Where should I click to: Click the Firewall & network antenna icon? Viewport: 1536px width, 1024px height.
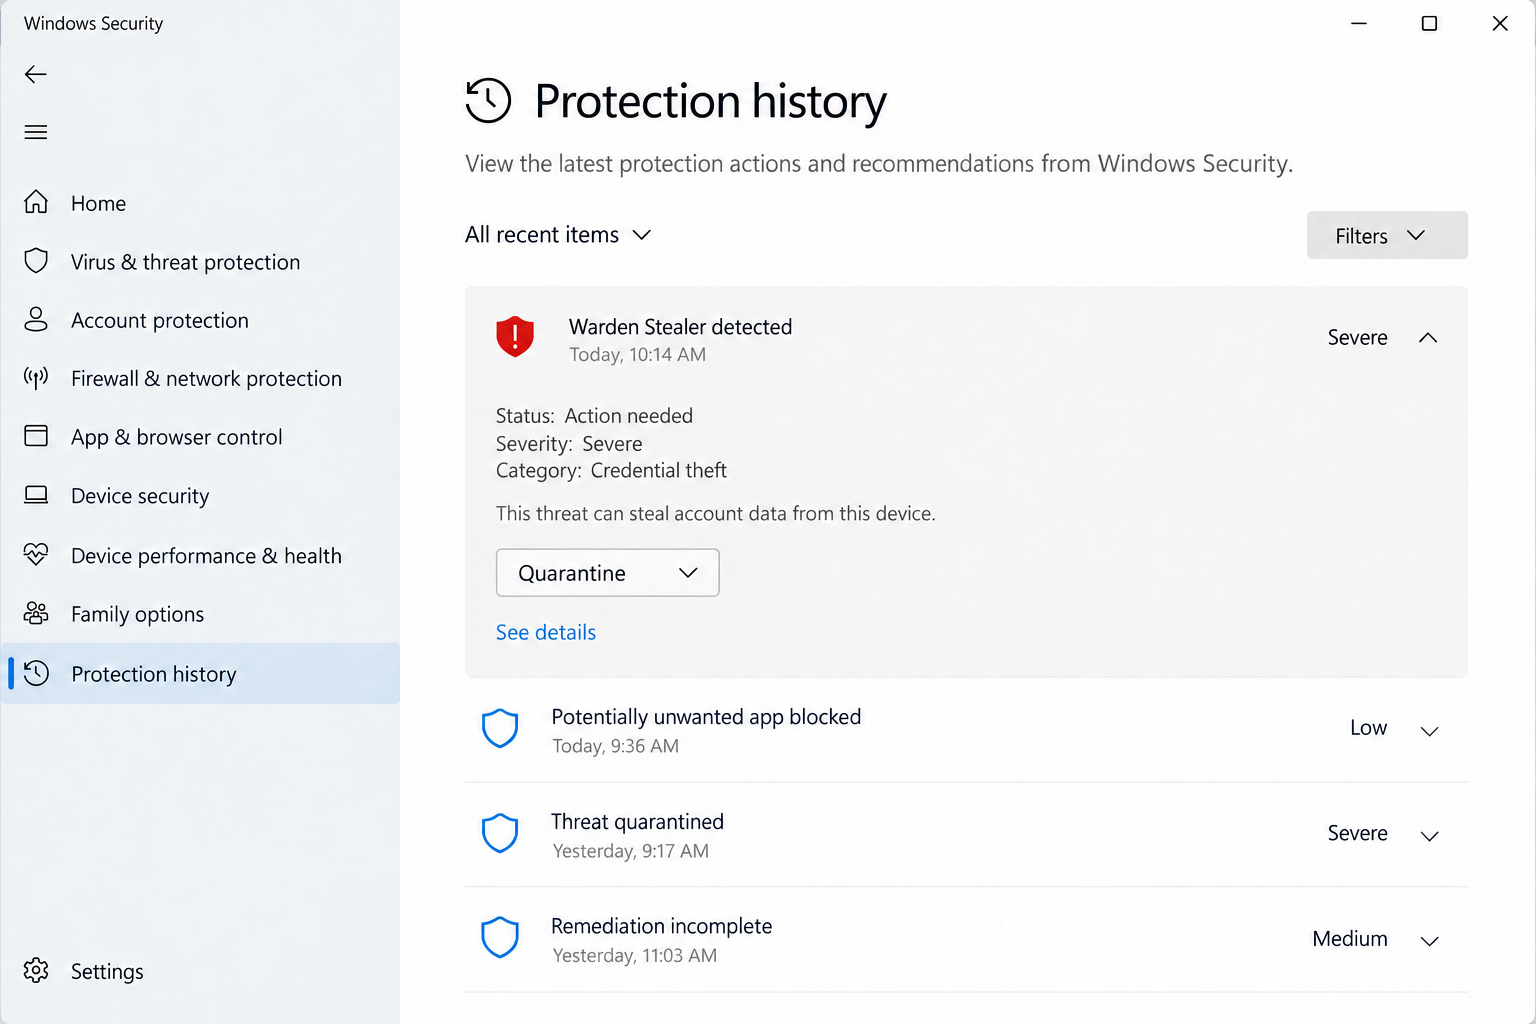coord(36,378)
